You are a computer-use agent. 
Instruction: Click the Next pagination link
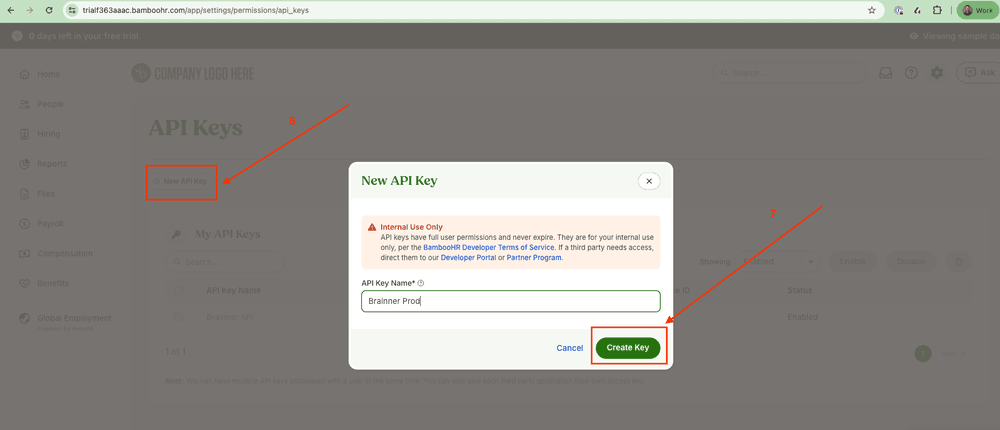click(953, 353)
